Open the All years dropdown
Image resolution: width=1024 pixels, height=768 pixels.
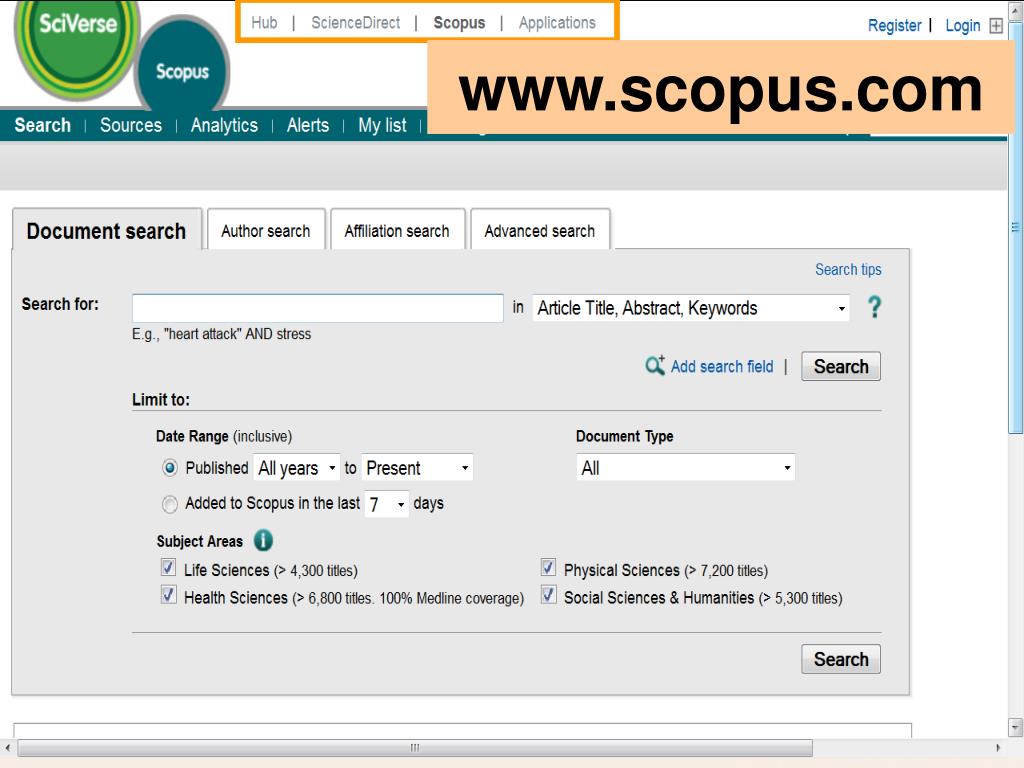pos(296,468)
